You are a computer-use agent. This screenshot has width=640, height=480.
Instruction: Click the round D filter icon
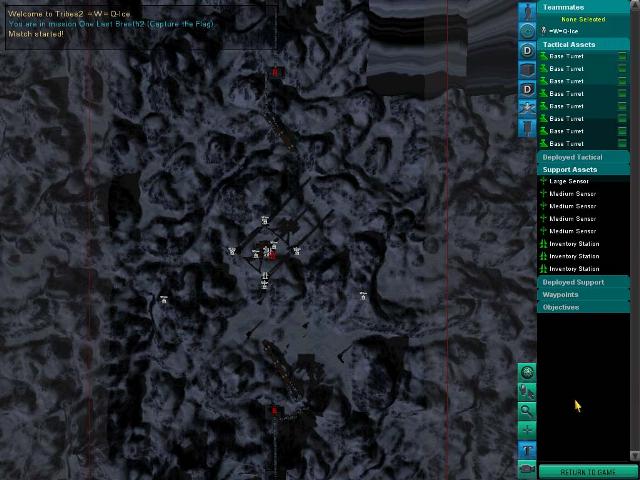527,51
